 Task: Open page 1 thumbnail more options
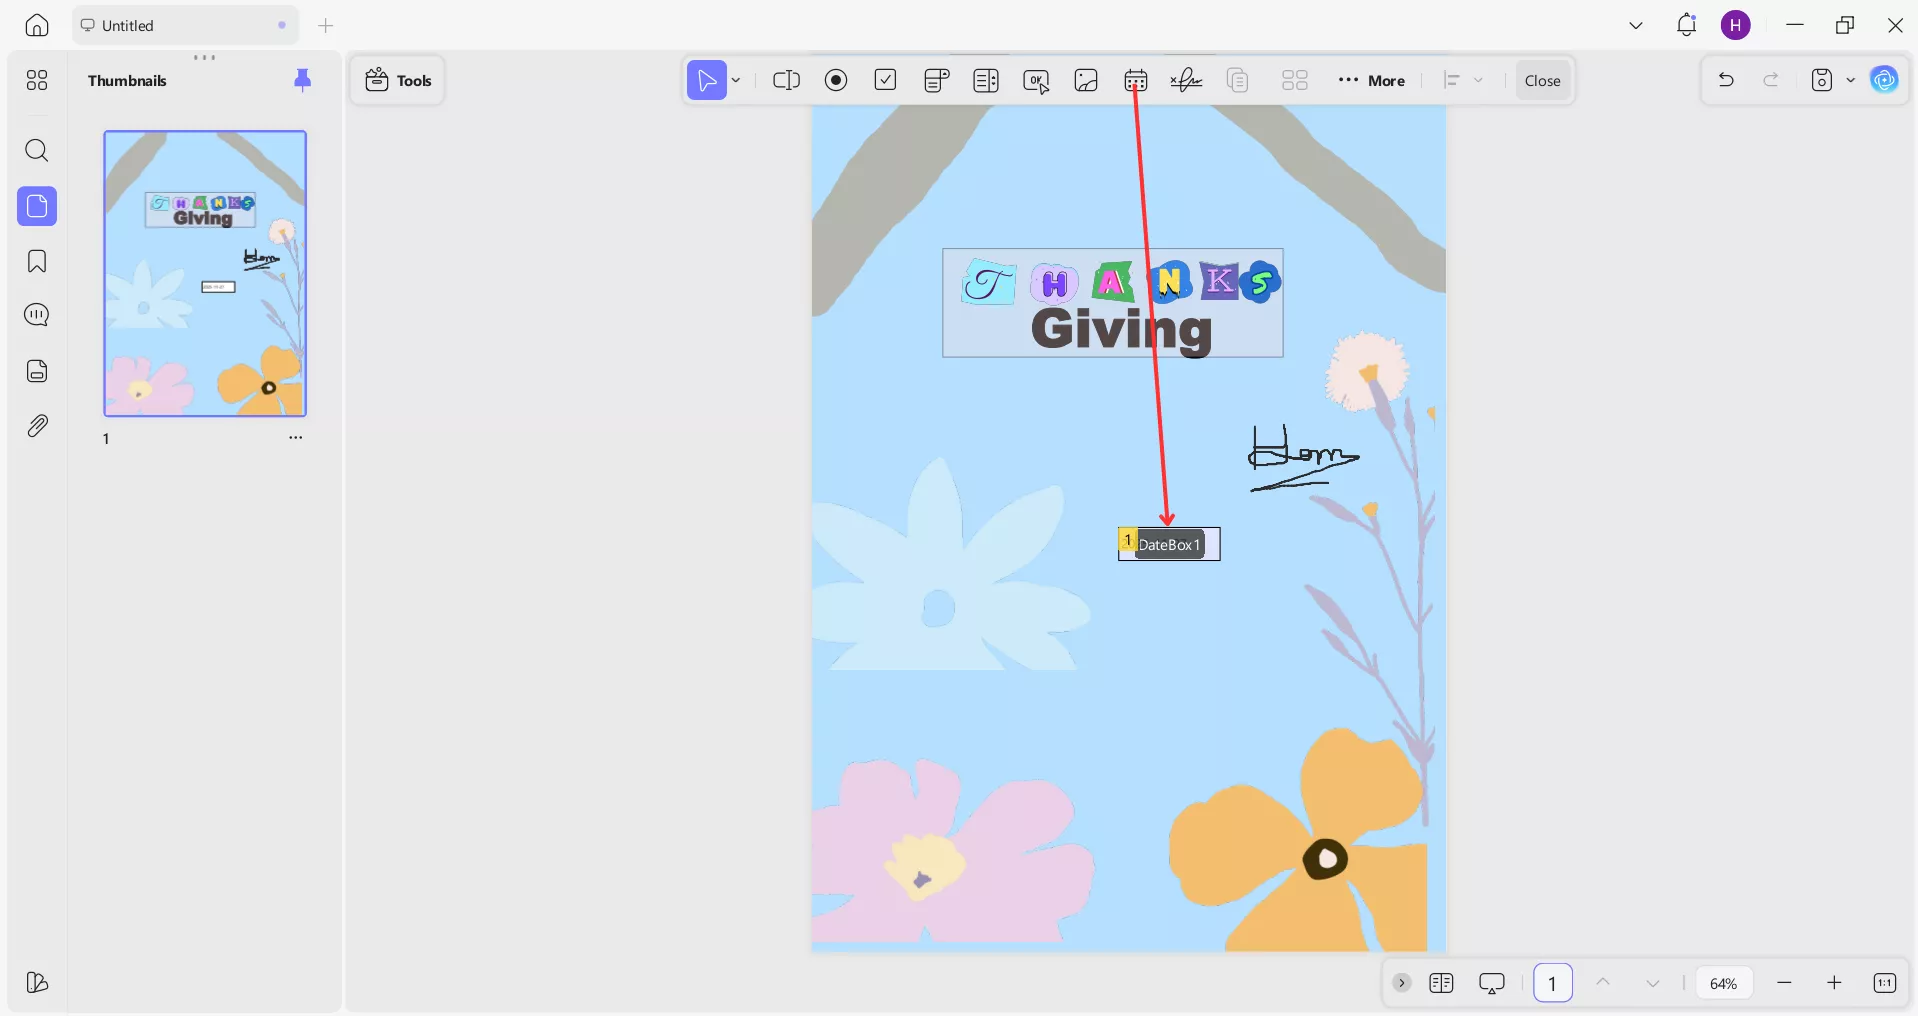pos(296,438)
